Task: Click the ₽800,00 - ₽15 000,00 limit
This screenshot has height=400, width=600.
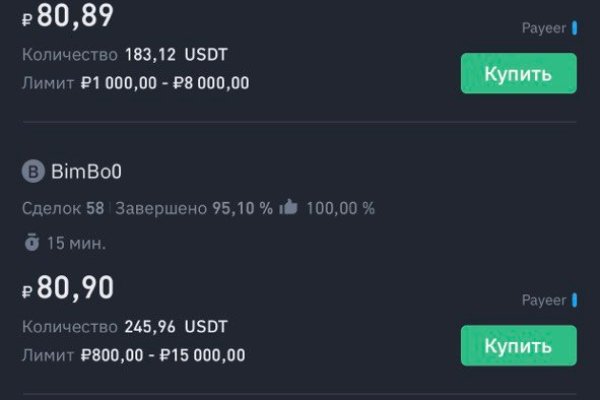Action: (x=163, y=355)
